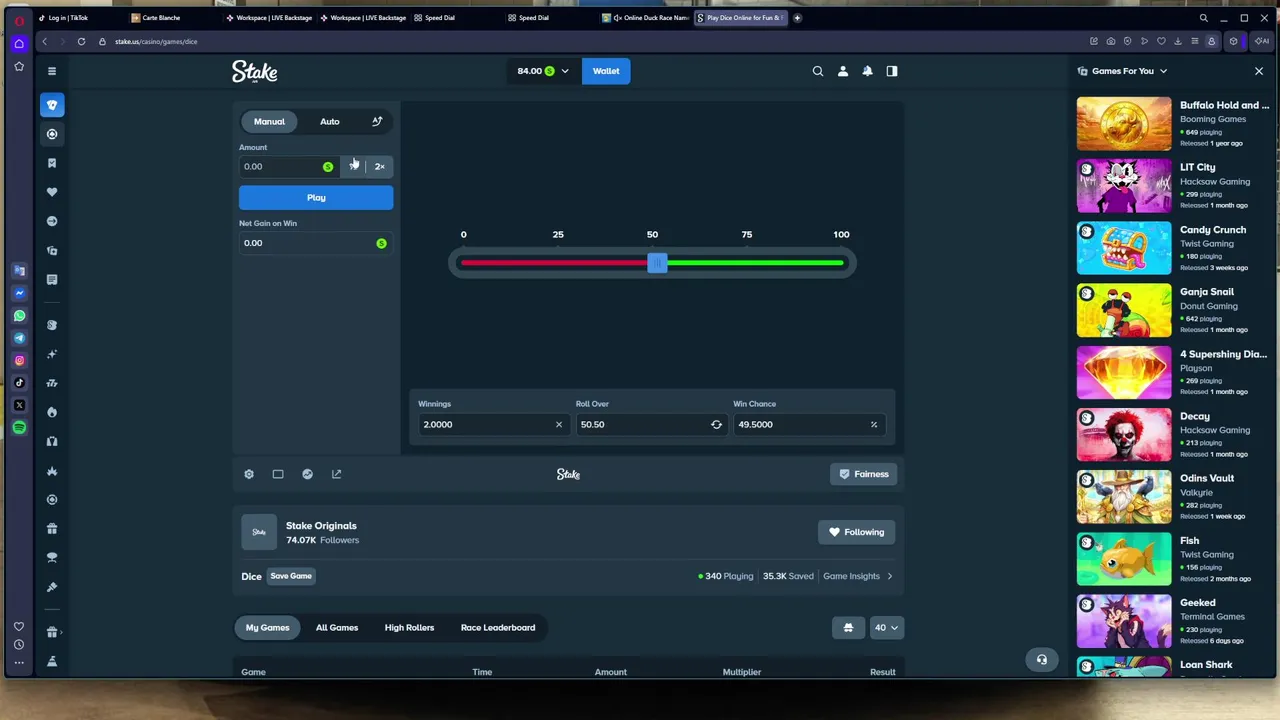This screenshot has height=720, width=1280.
Task: Open live stats icon below the game
Action: (x=307, y=474)
